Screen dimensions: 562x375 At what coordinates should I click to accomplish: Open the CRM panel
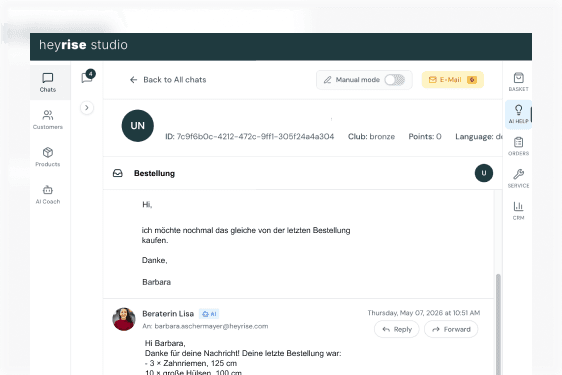(518, 210)
